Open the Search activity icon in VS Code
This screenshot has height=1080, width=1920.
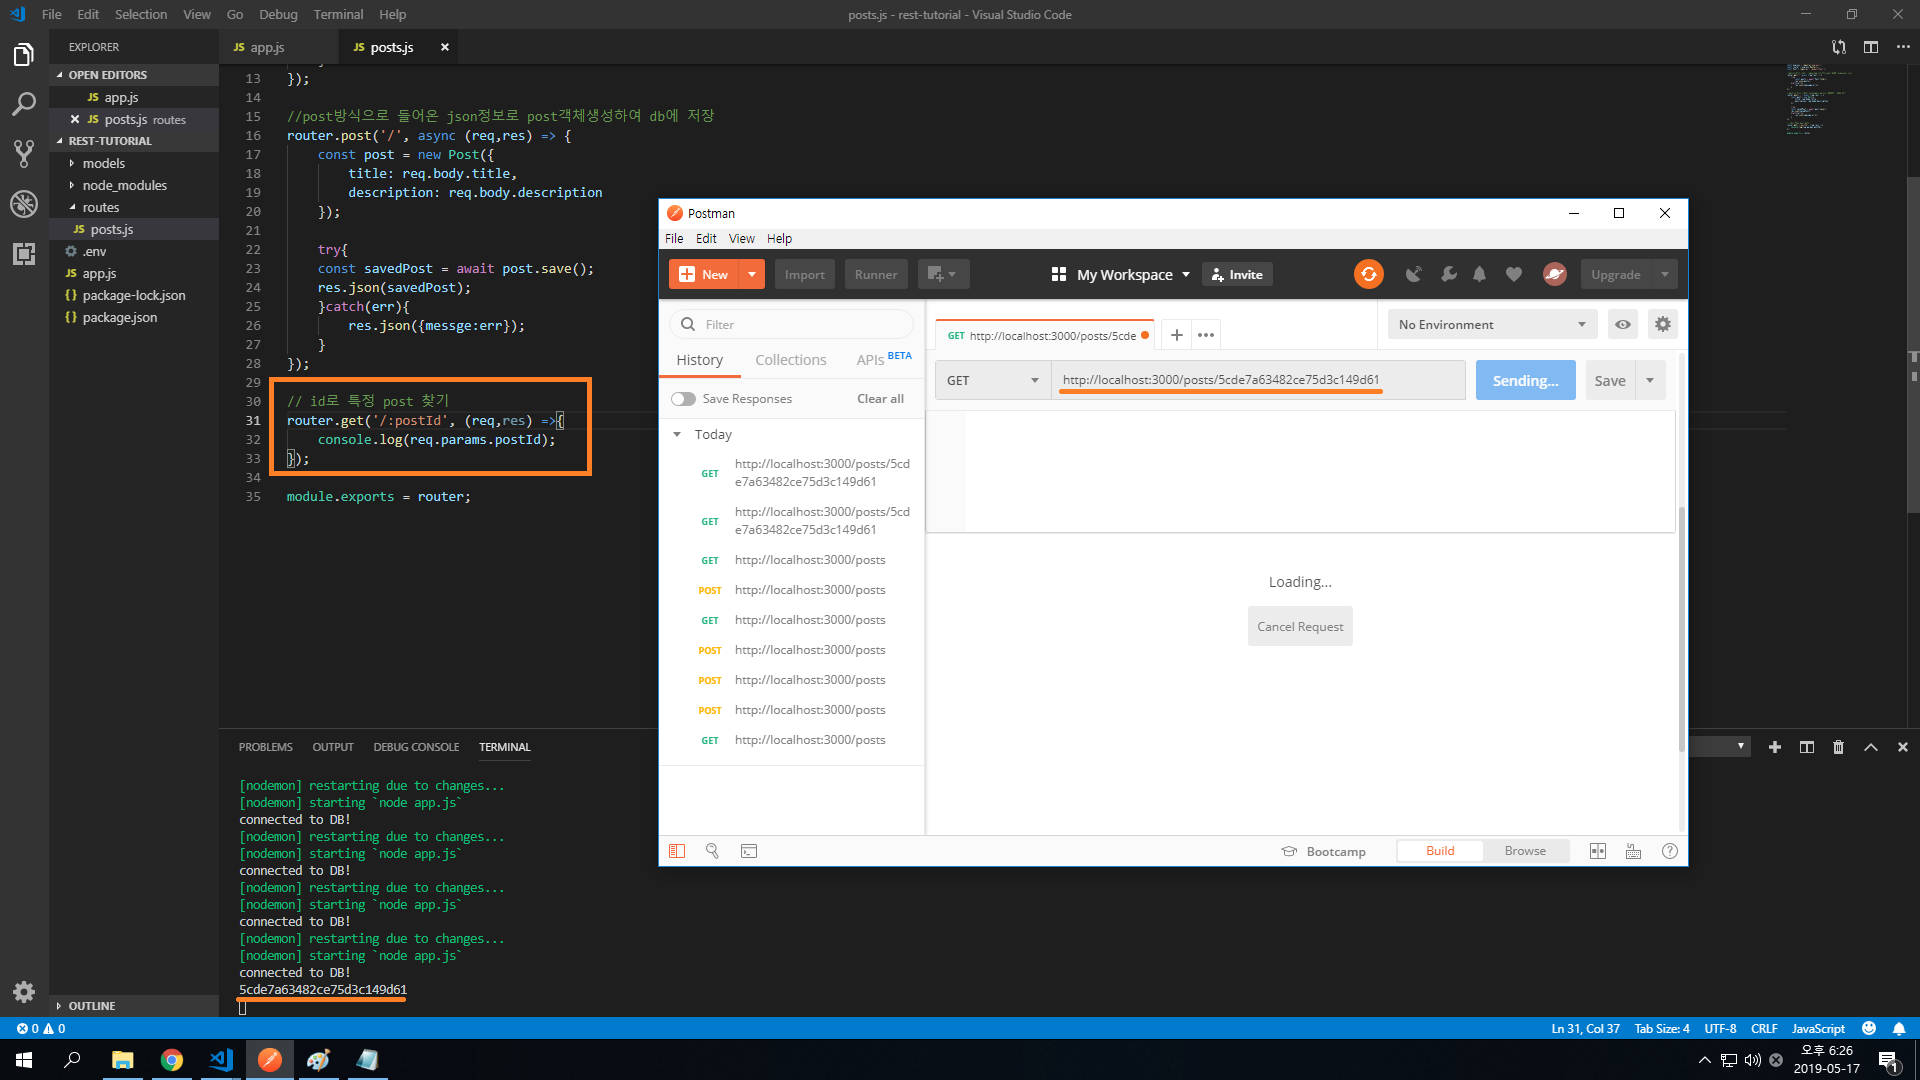24,104
